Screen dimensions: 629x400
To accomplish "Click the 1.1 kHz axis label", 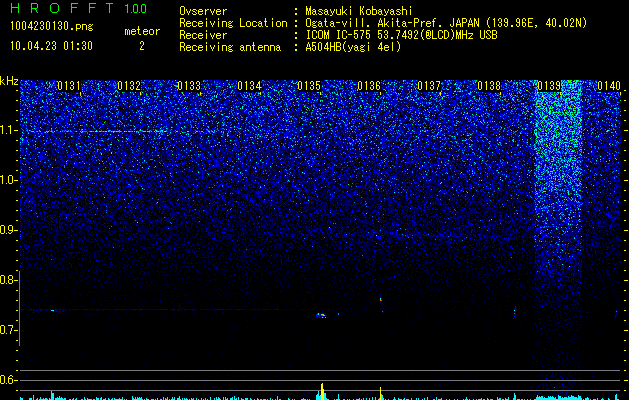I will pos(9,130).
